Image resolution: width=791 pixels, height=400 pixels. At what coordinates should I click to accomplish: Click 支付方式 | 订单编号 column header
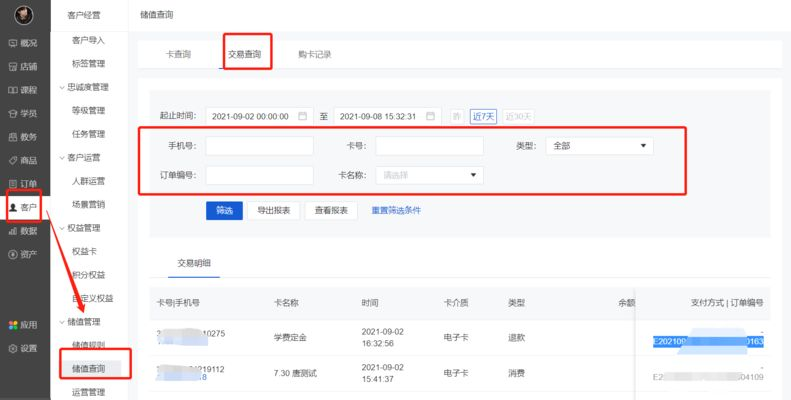[727, 303]
